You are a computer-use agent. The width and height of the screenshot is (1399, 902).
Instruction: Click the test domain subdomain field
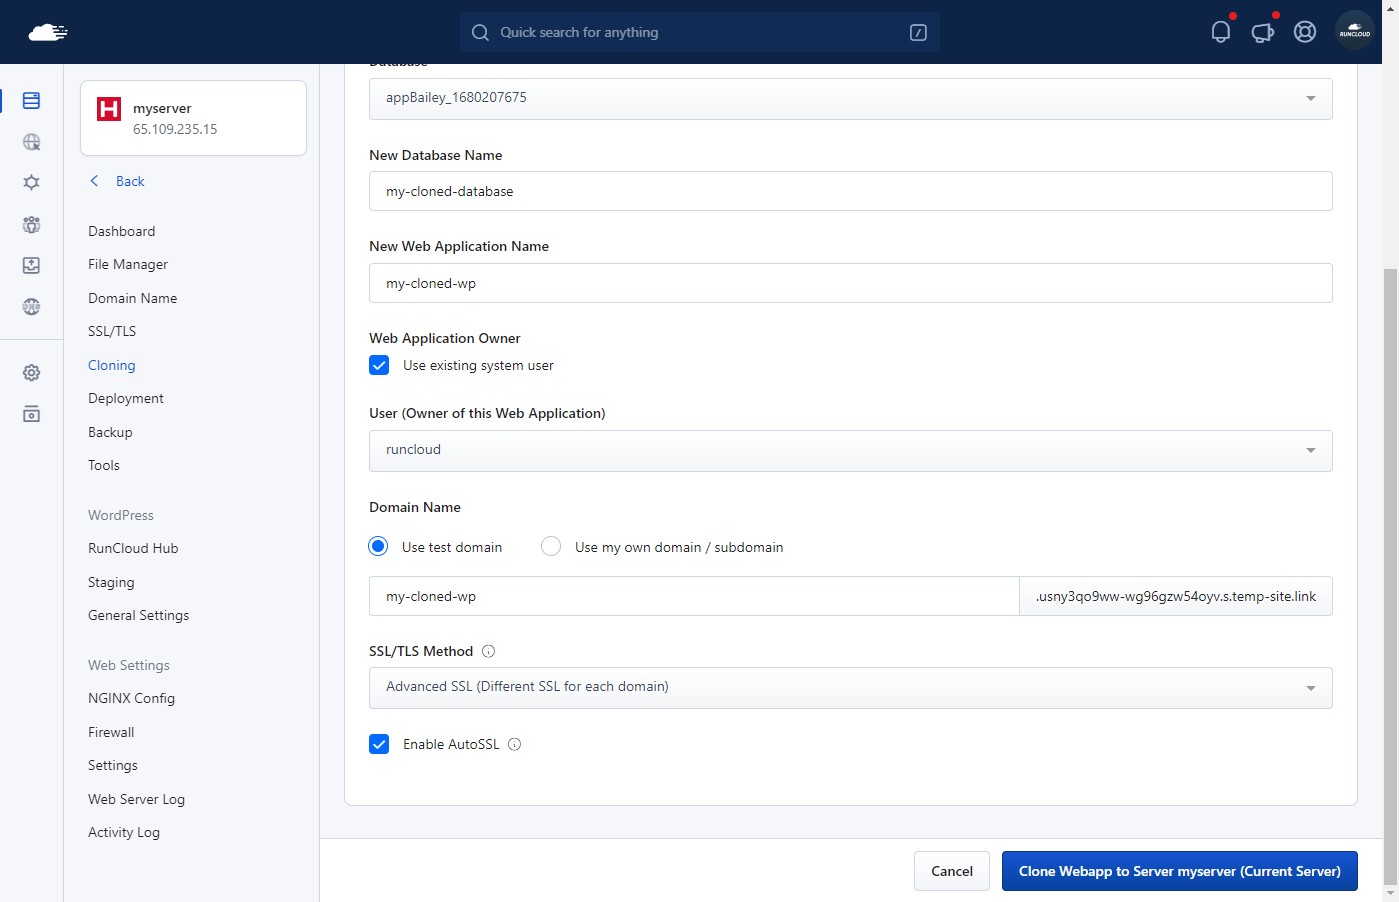(694, 596)
